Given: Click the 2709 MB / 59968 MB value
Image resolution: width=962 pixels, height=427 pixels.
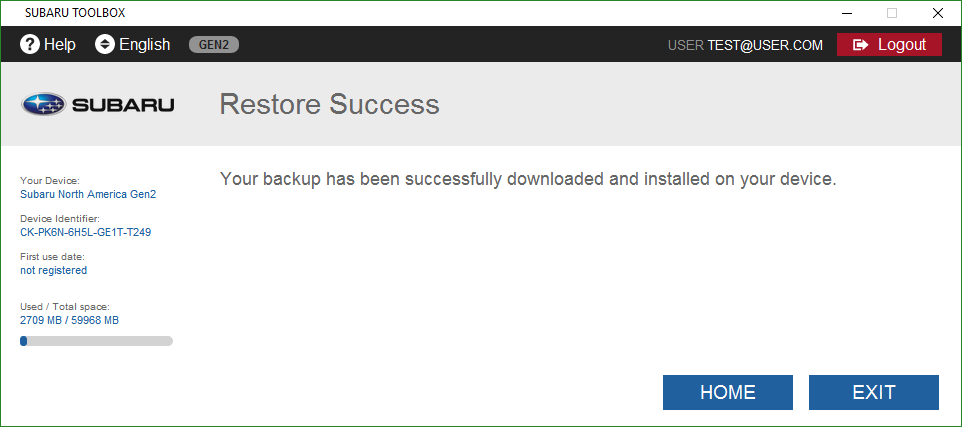Looking at the screenshot, I should [69, 320].
